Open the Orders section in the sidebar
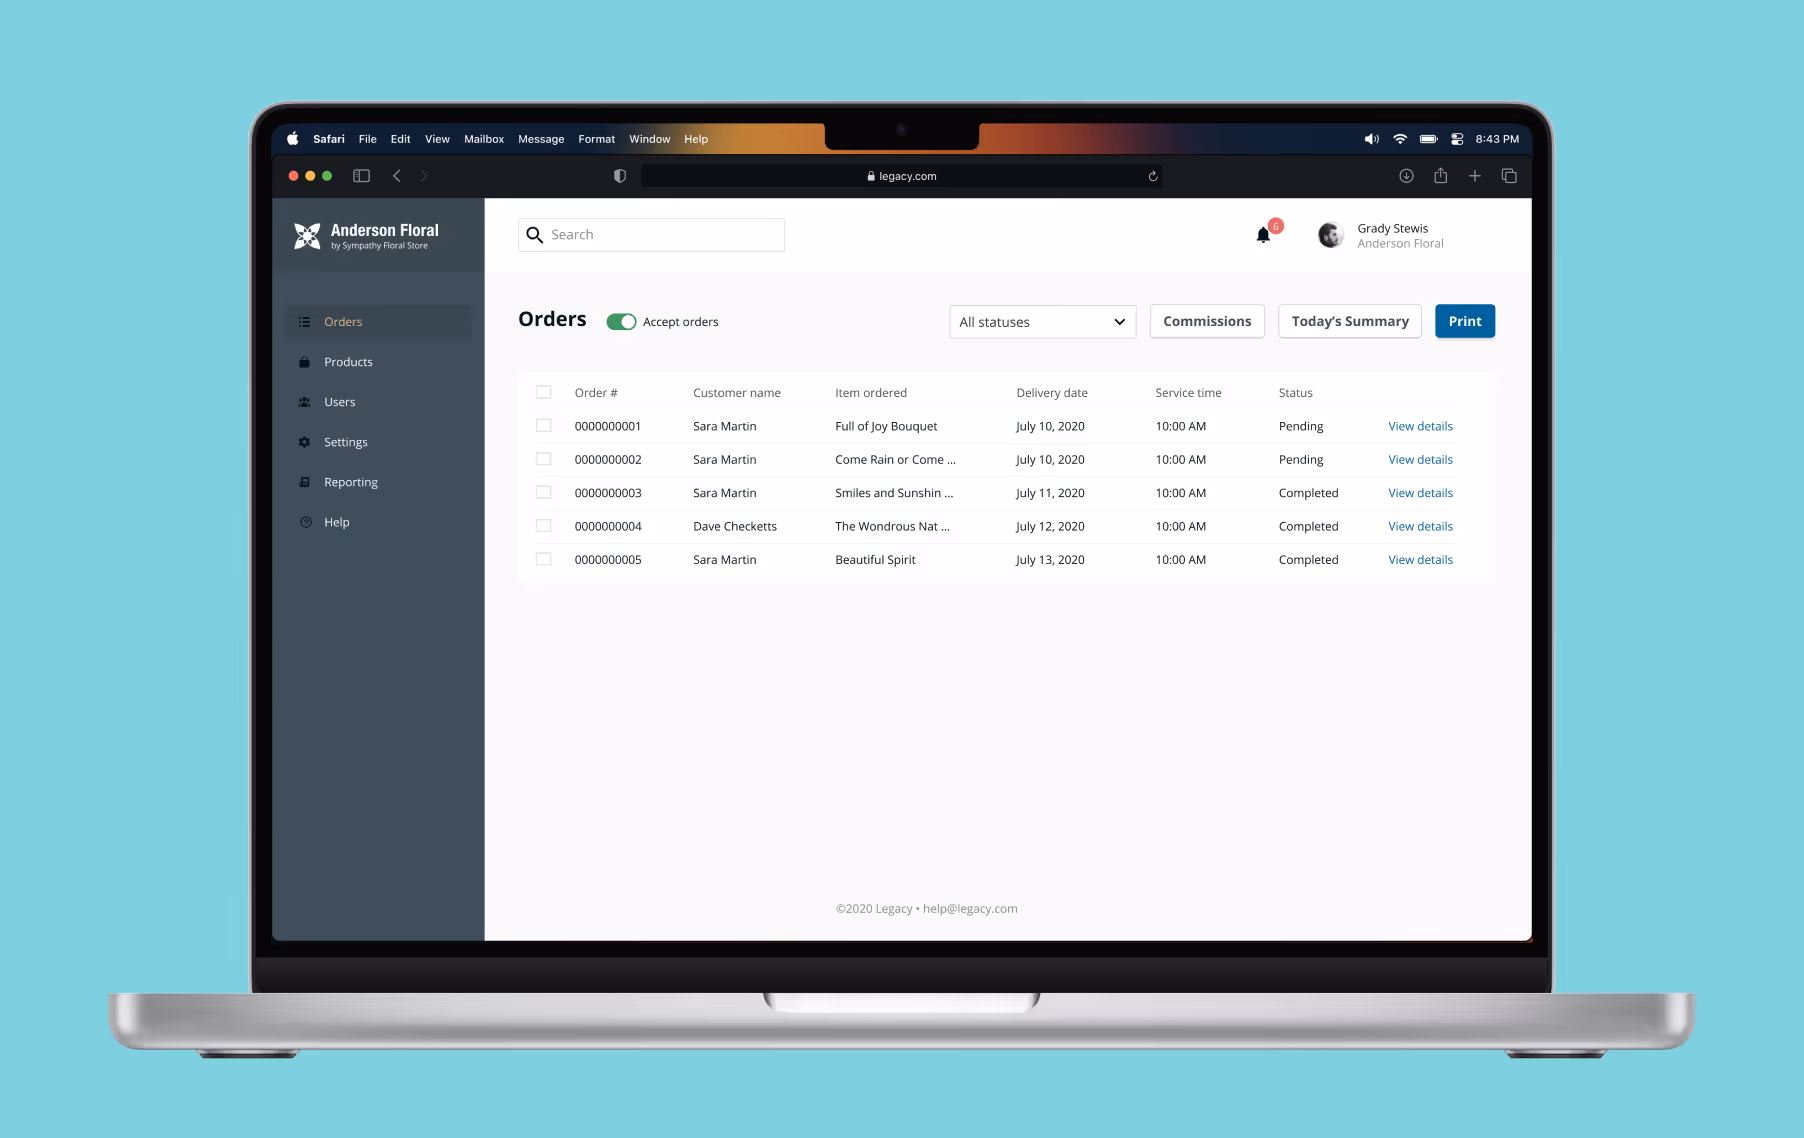 coord(343,321)
